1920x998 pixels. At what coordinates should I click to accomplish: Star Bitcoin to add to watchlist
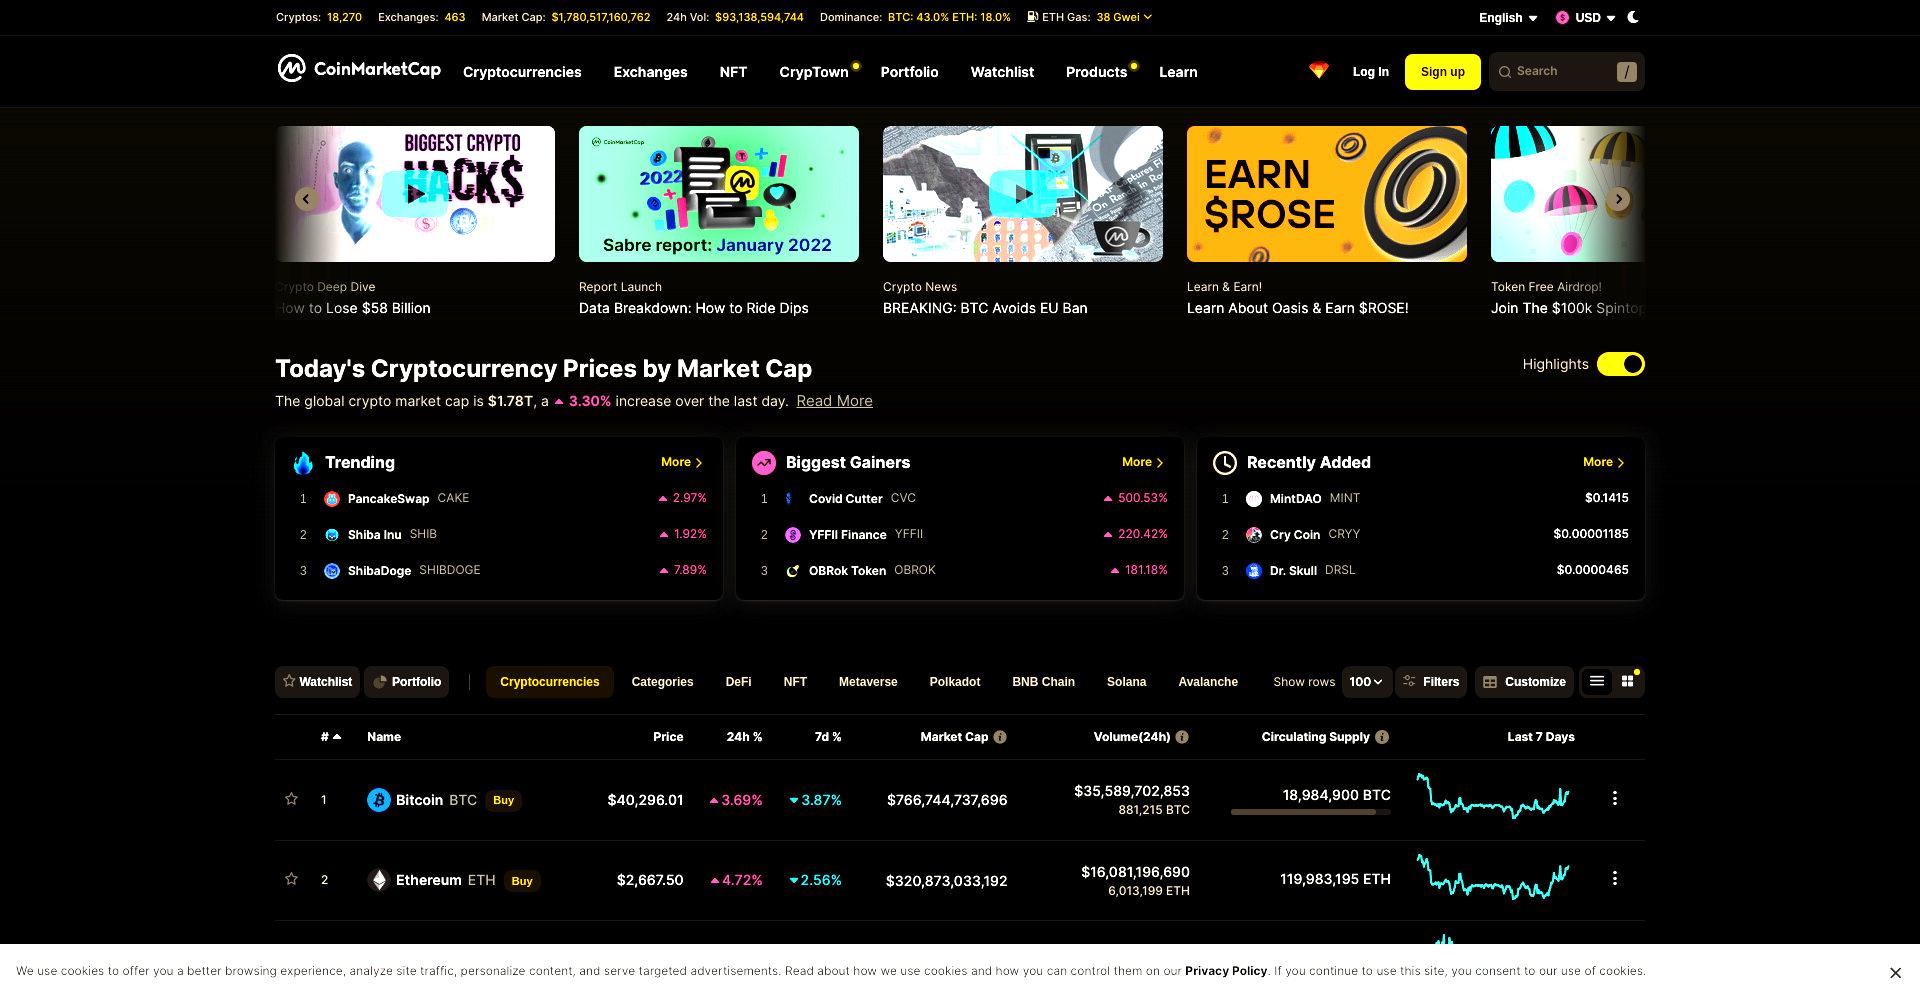click(291, 799)
